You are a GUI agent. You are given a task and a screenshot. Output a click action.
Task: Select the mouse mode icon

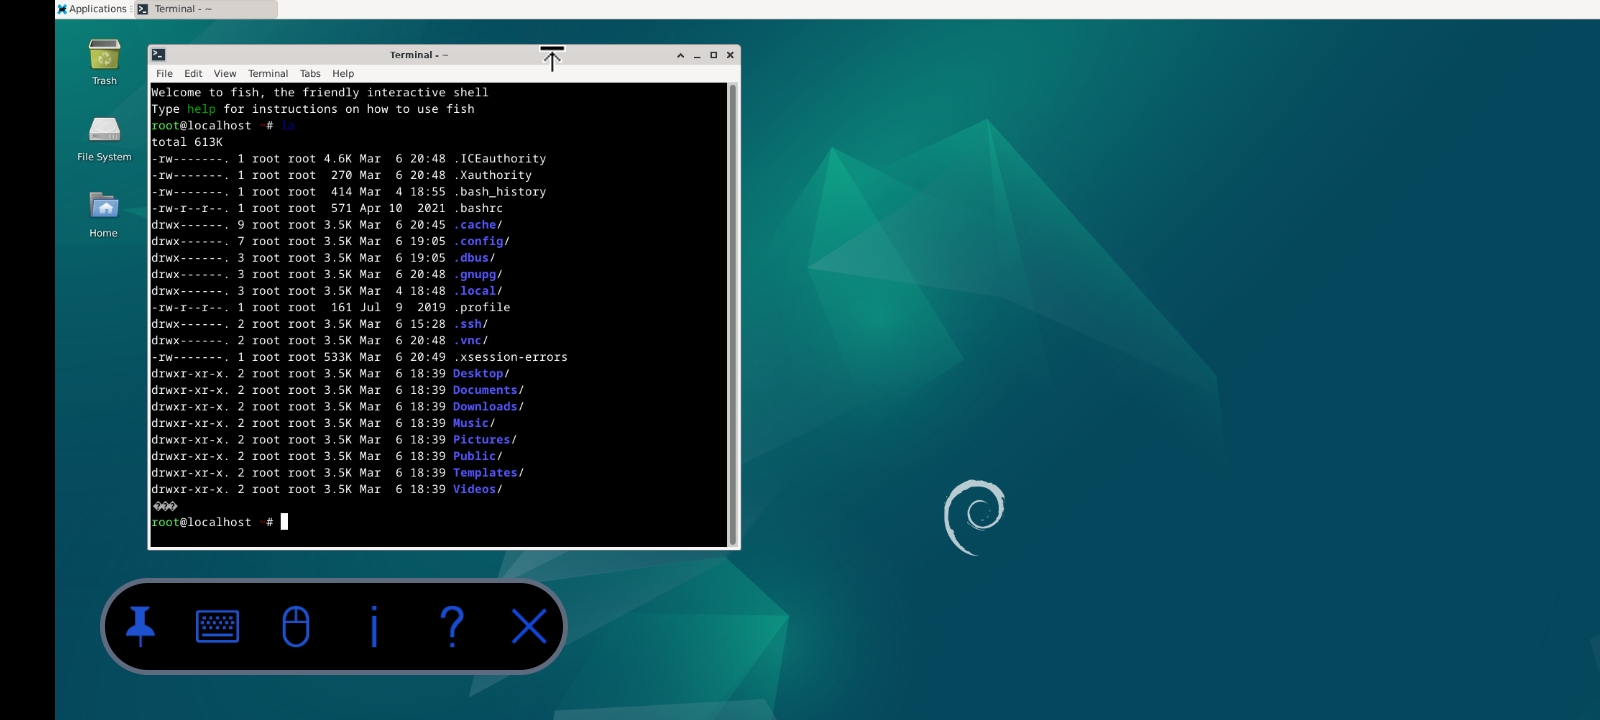click(296, 627)
